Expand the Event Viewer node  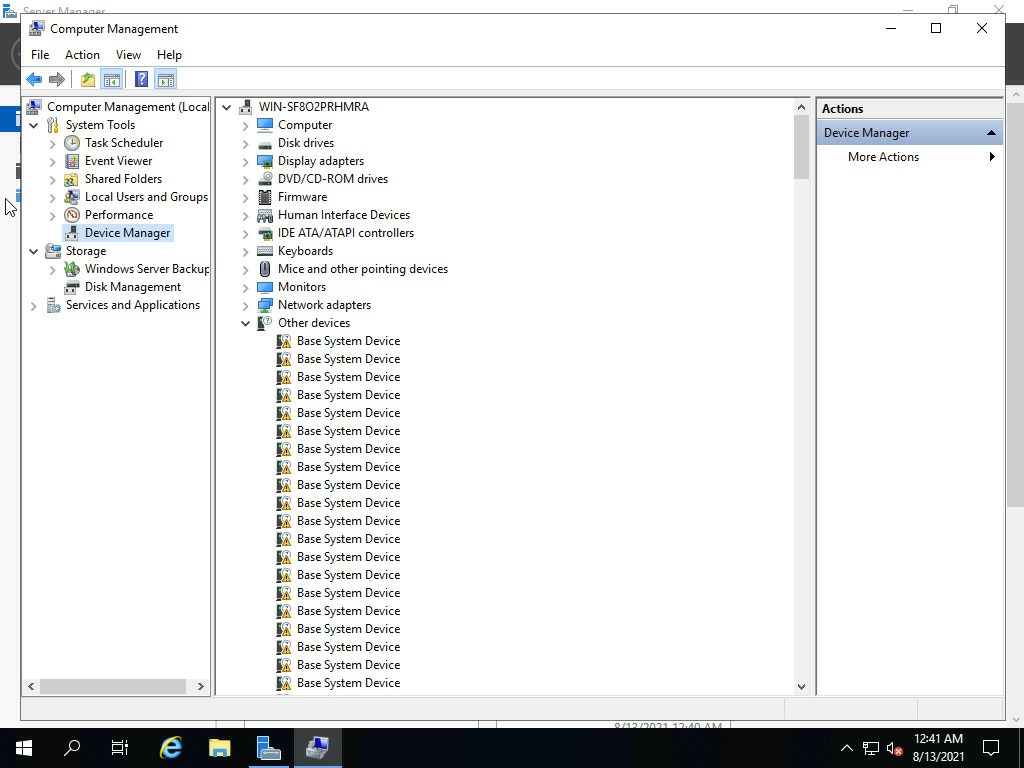[53, 161]
